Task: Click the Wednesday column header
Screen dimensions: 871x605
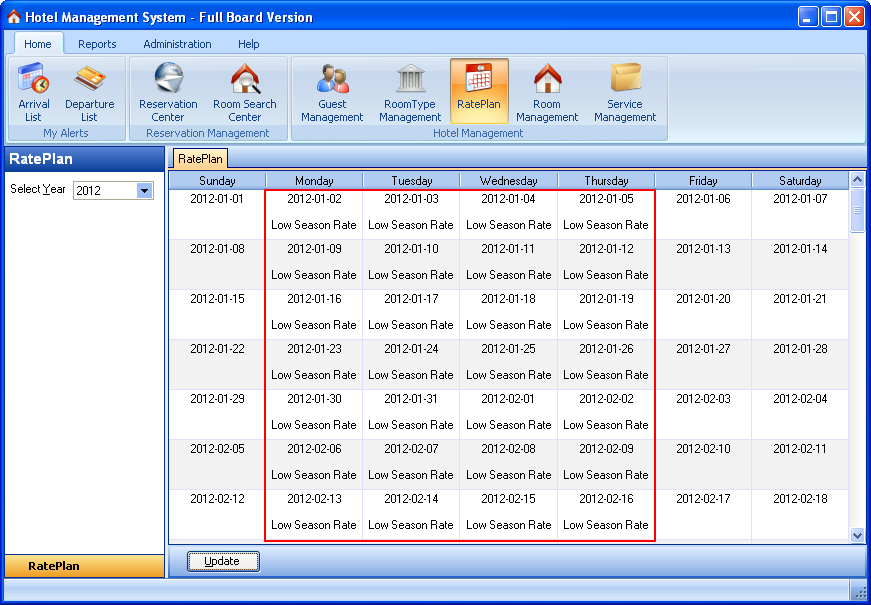Action: click(x=508, y=181)
